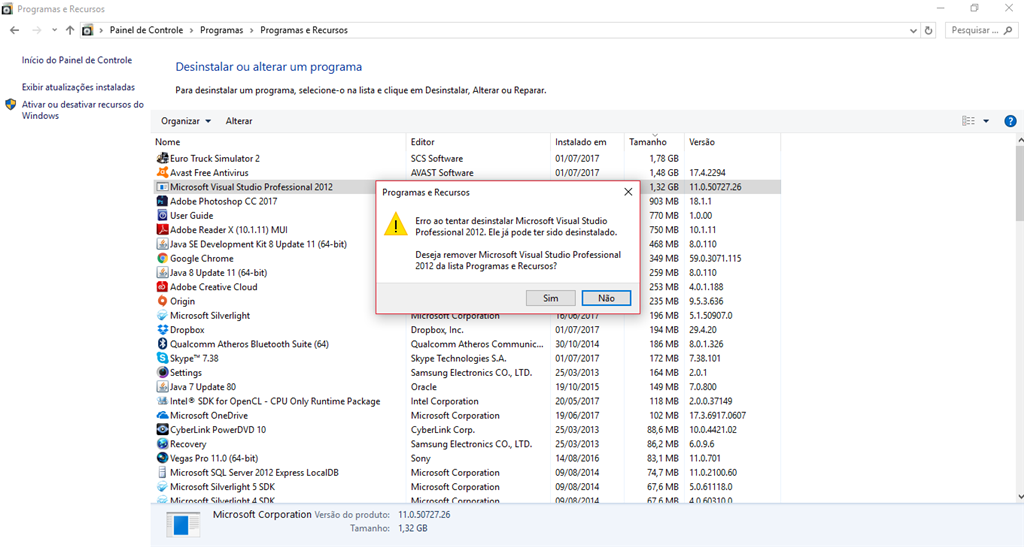Click the refresh icon beside address bar

928,30
